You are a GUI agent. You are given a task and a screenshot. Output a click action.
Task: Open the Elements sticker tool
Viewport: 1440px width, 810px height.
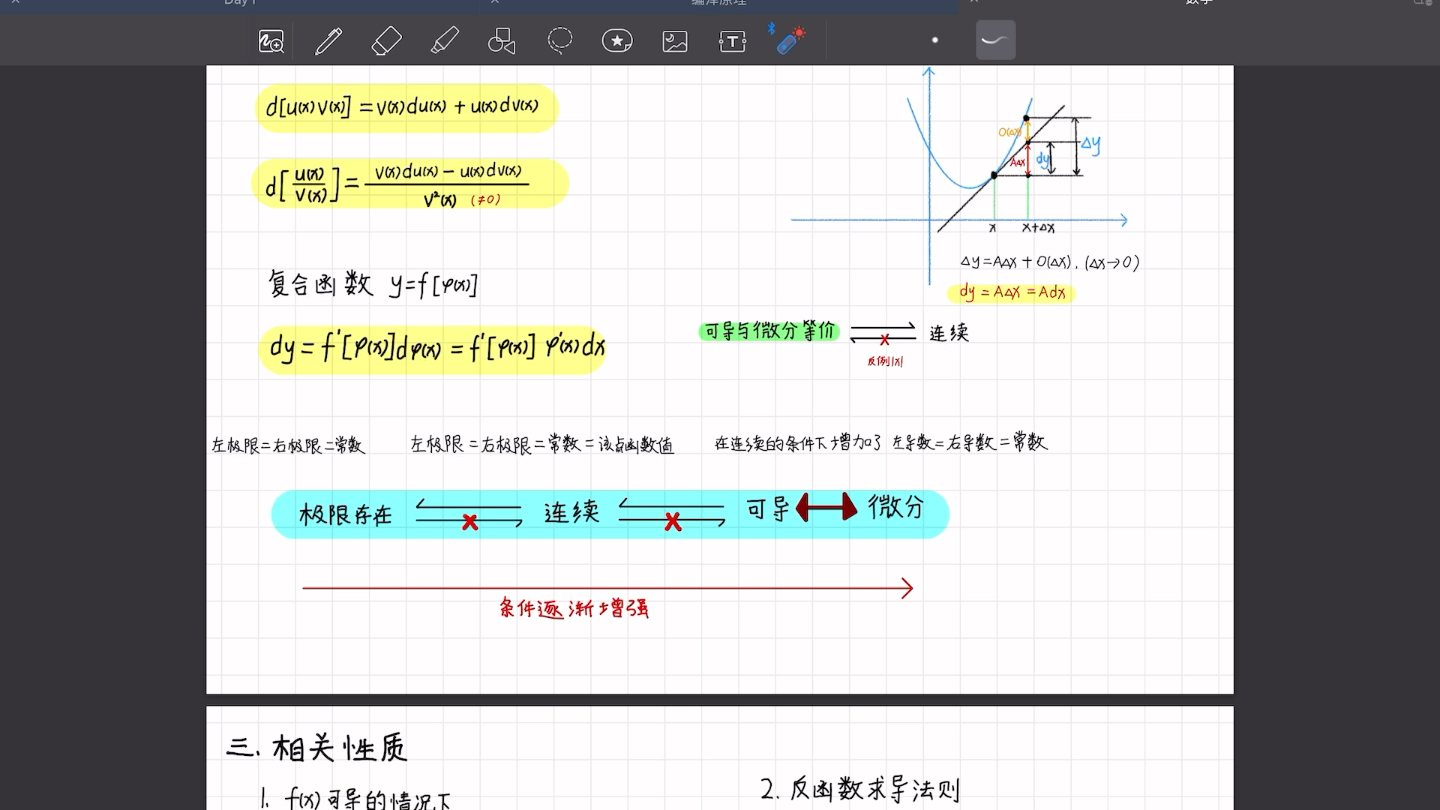617,40
